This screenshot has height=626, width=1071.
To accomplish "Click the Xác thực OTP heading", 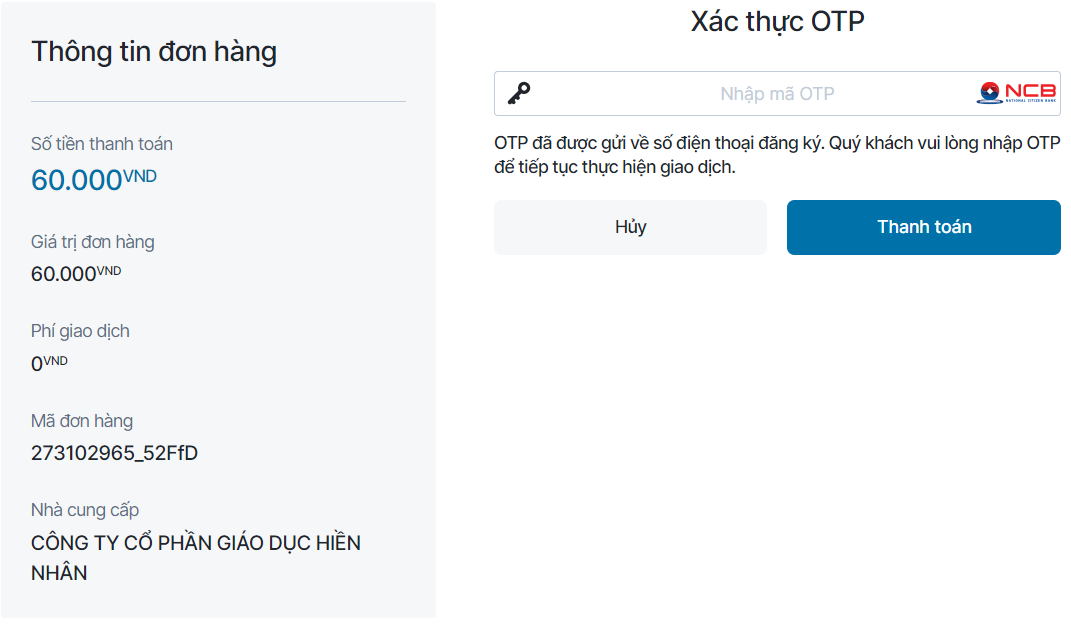I will click(777, 21).
